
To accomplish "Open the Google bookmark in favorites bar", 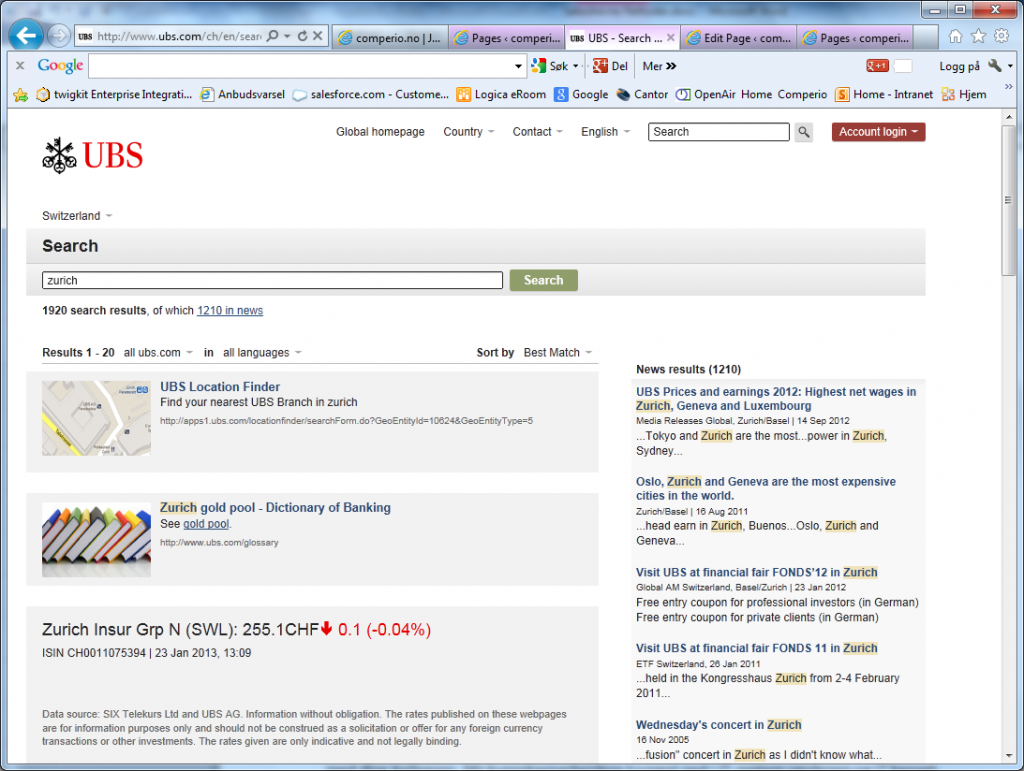I will click(x=581, y=95).
